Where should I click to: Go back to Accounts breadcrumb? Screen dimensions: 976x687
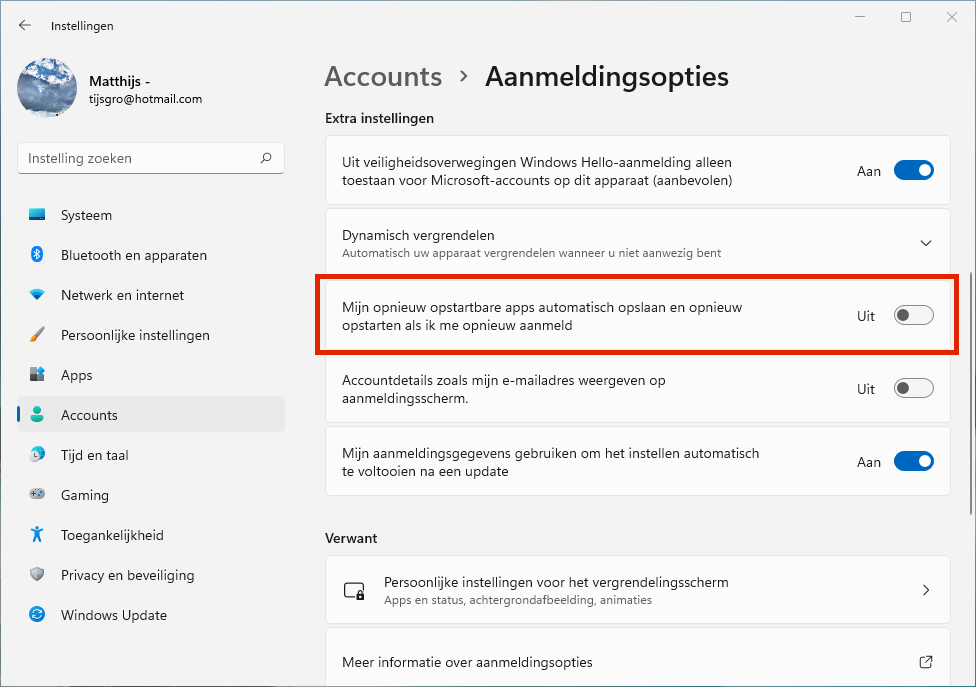click(x=383, y=77)
